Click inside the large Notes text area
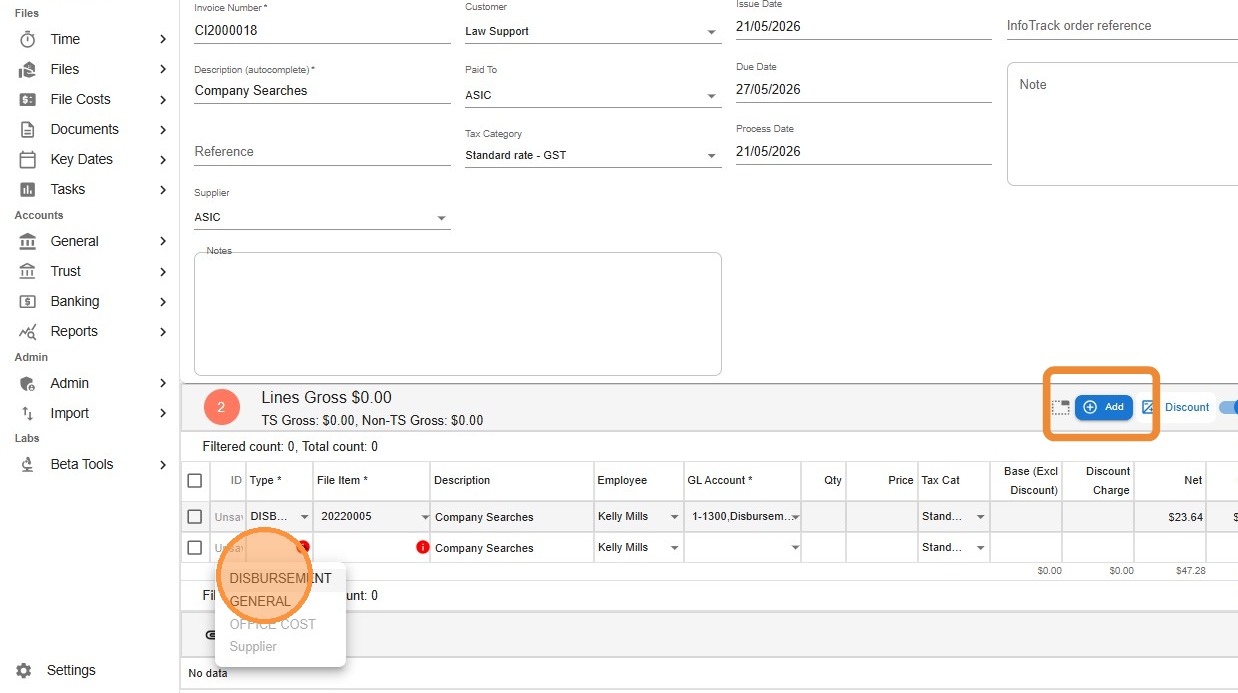 click(458, 314)
